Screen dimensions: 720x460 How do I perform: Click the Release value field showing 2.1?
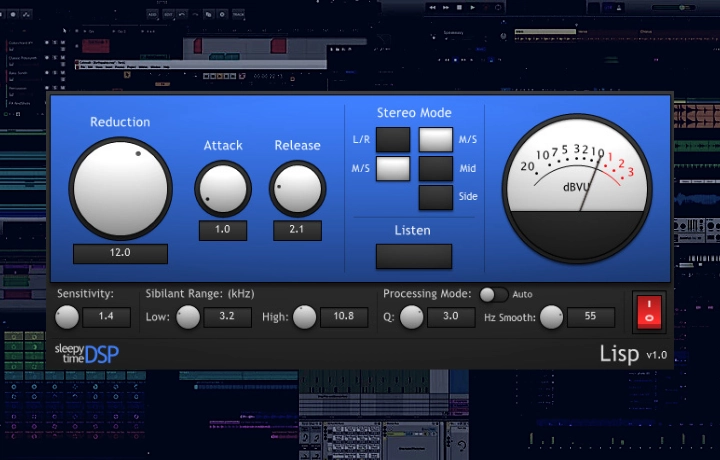click(297, 230)
